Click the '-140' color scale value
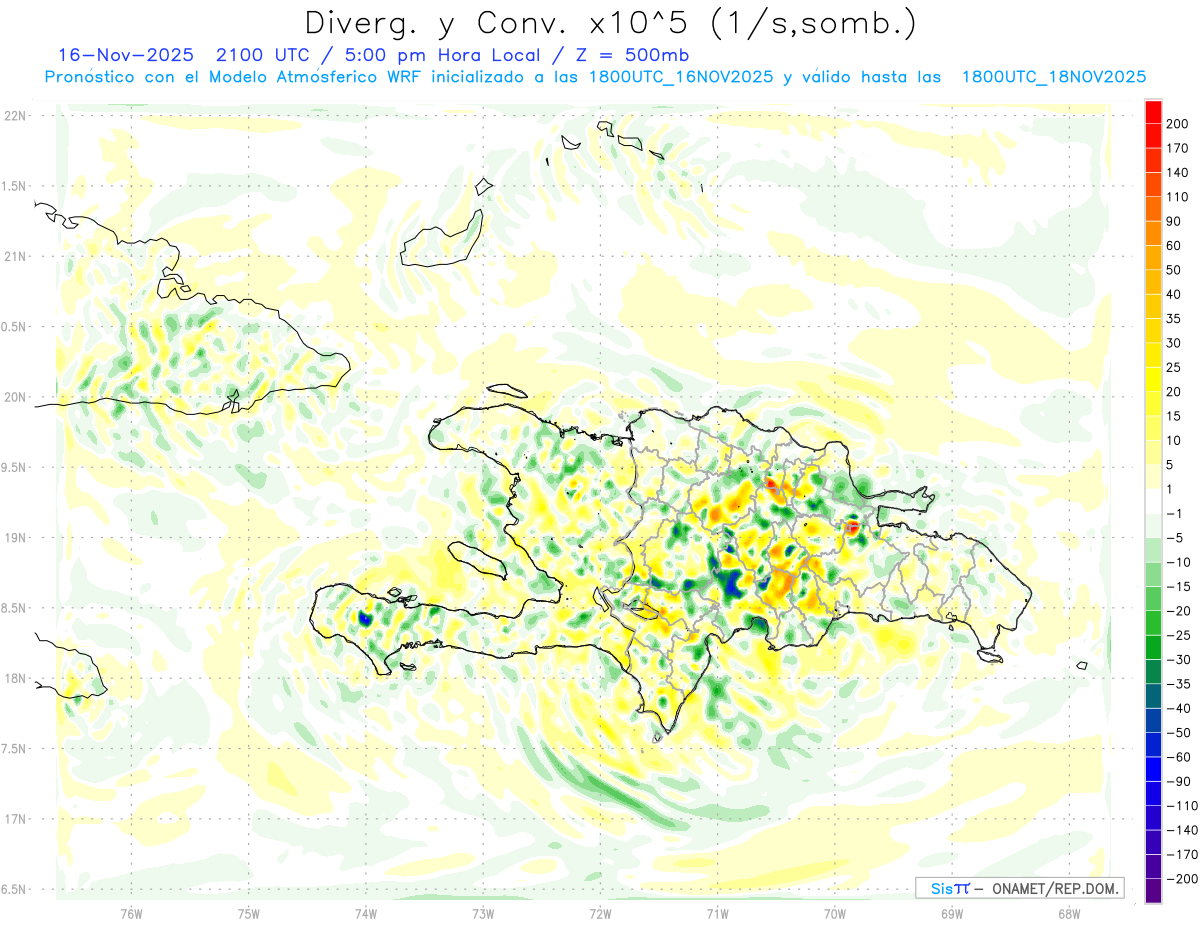Screen dimensions: 1200x927 pyautogui.click(x=1183, y=831)
